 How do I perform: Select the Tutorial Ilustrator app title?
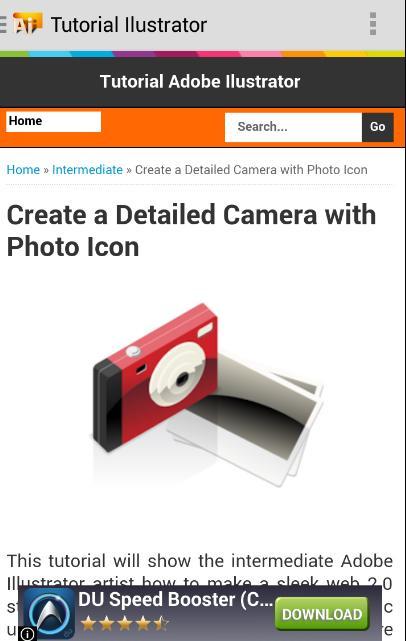(x=129, y=25)
